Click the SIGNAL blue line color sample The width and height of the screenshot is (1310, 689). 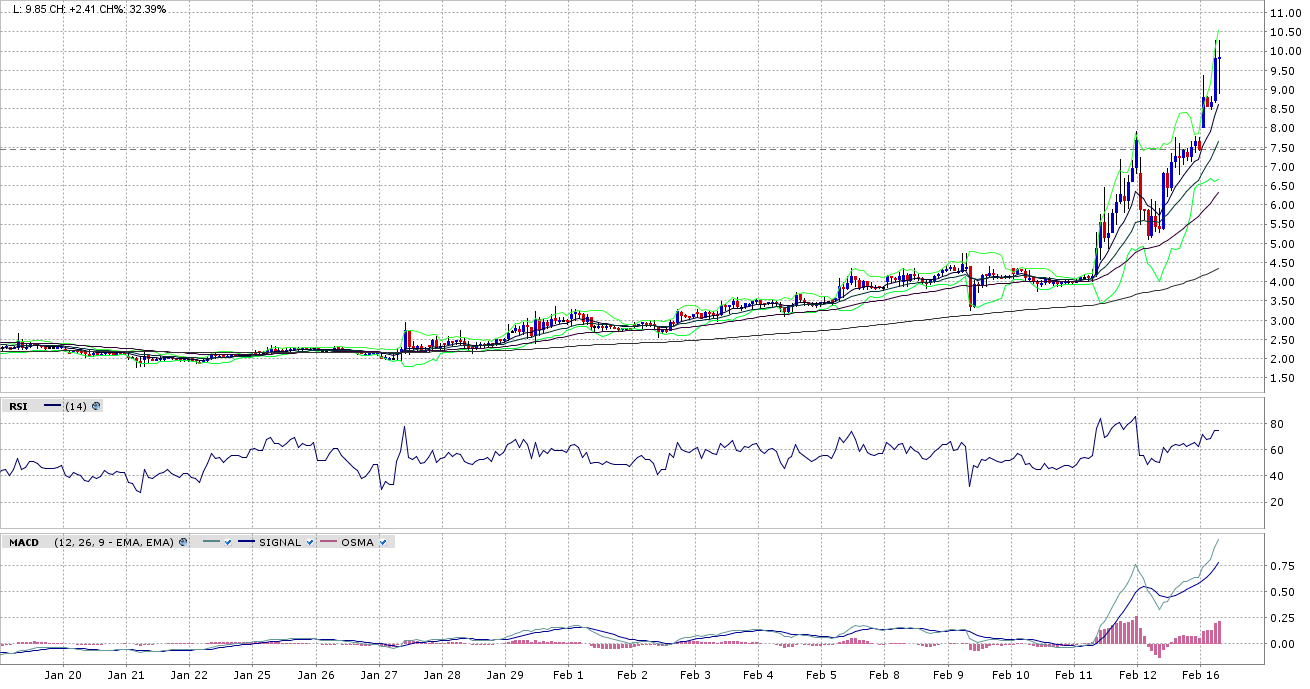tap(246, 542)
